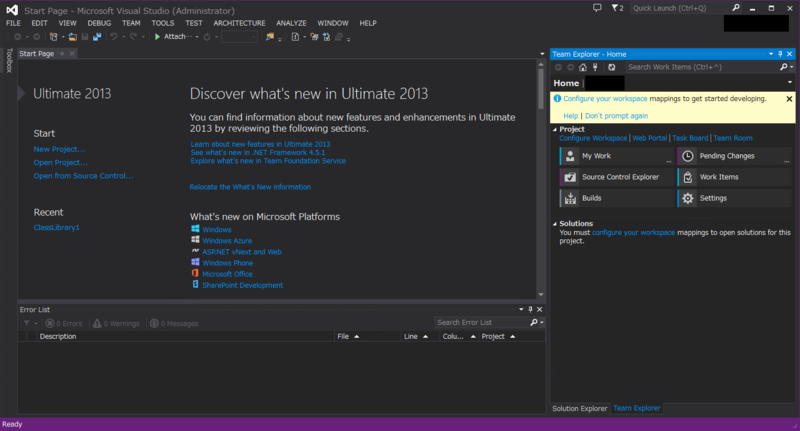Toggle the 0 Errors filter button

(x=64, y=323)
